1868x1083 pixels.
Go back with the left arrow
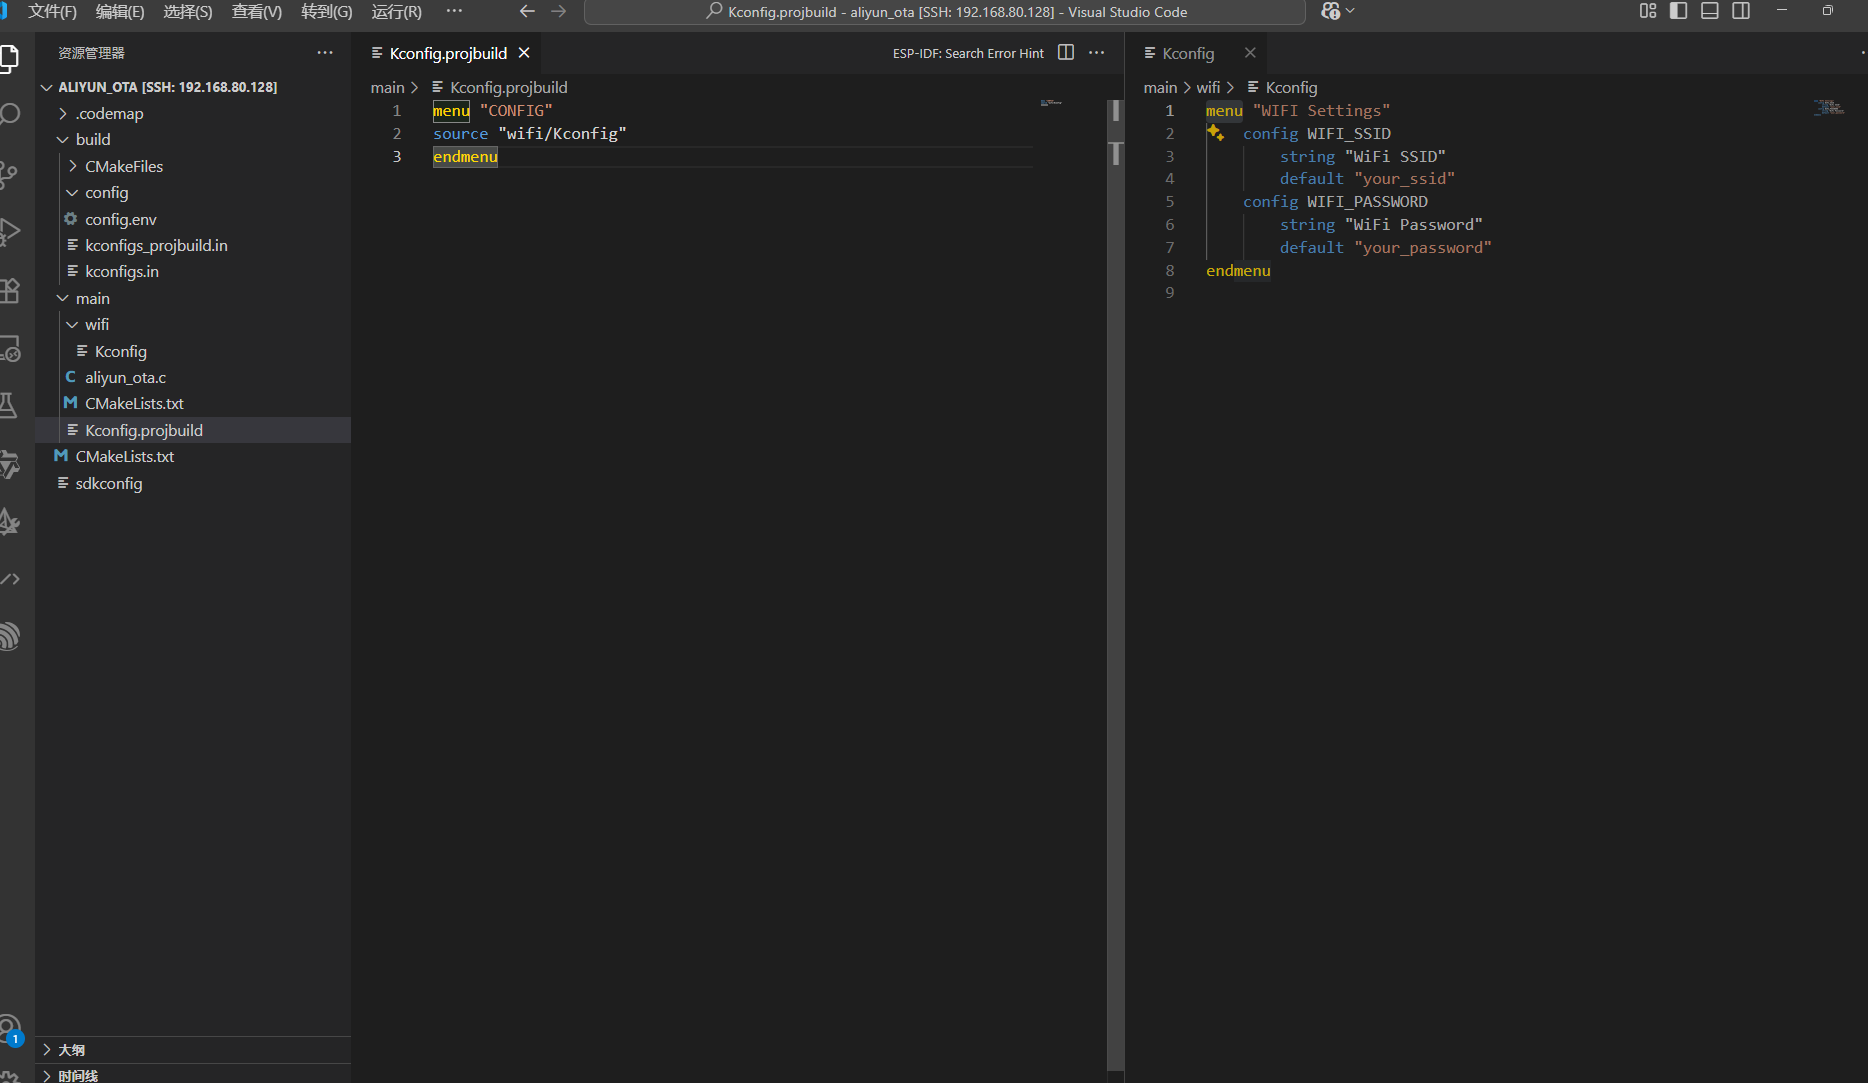527,11
